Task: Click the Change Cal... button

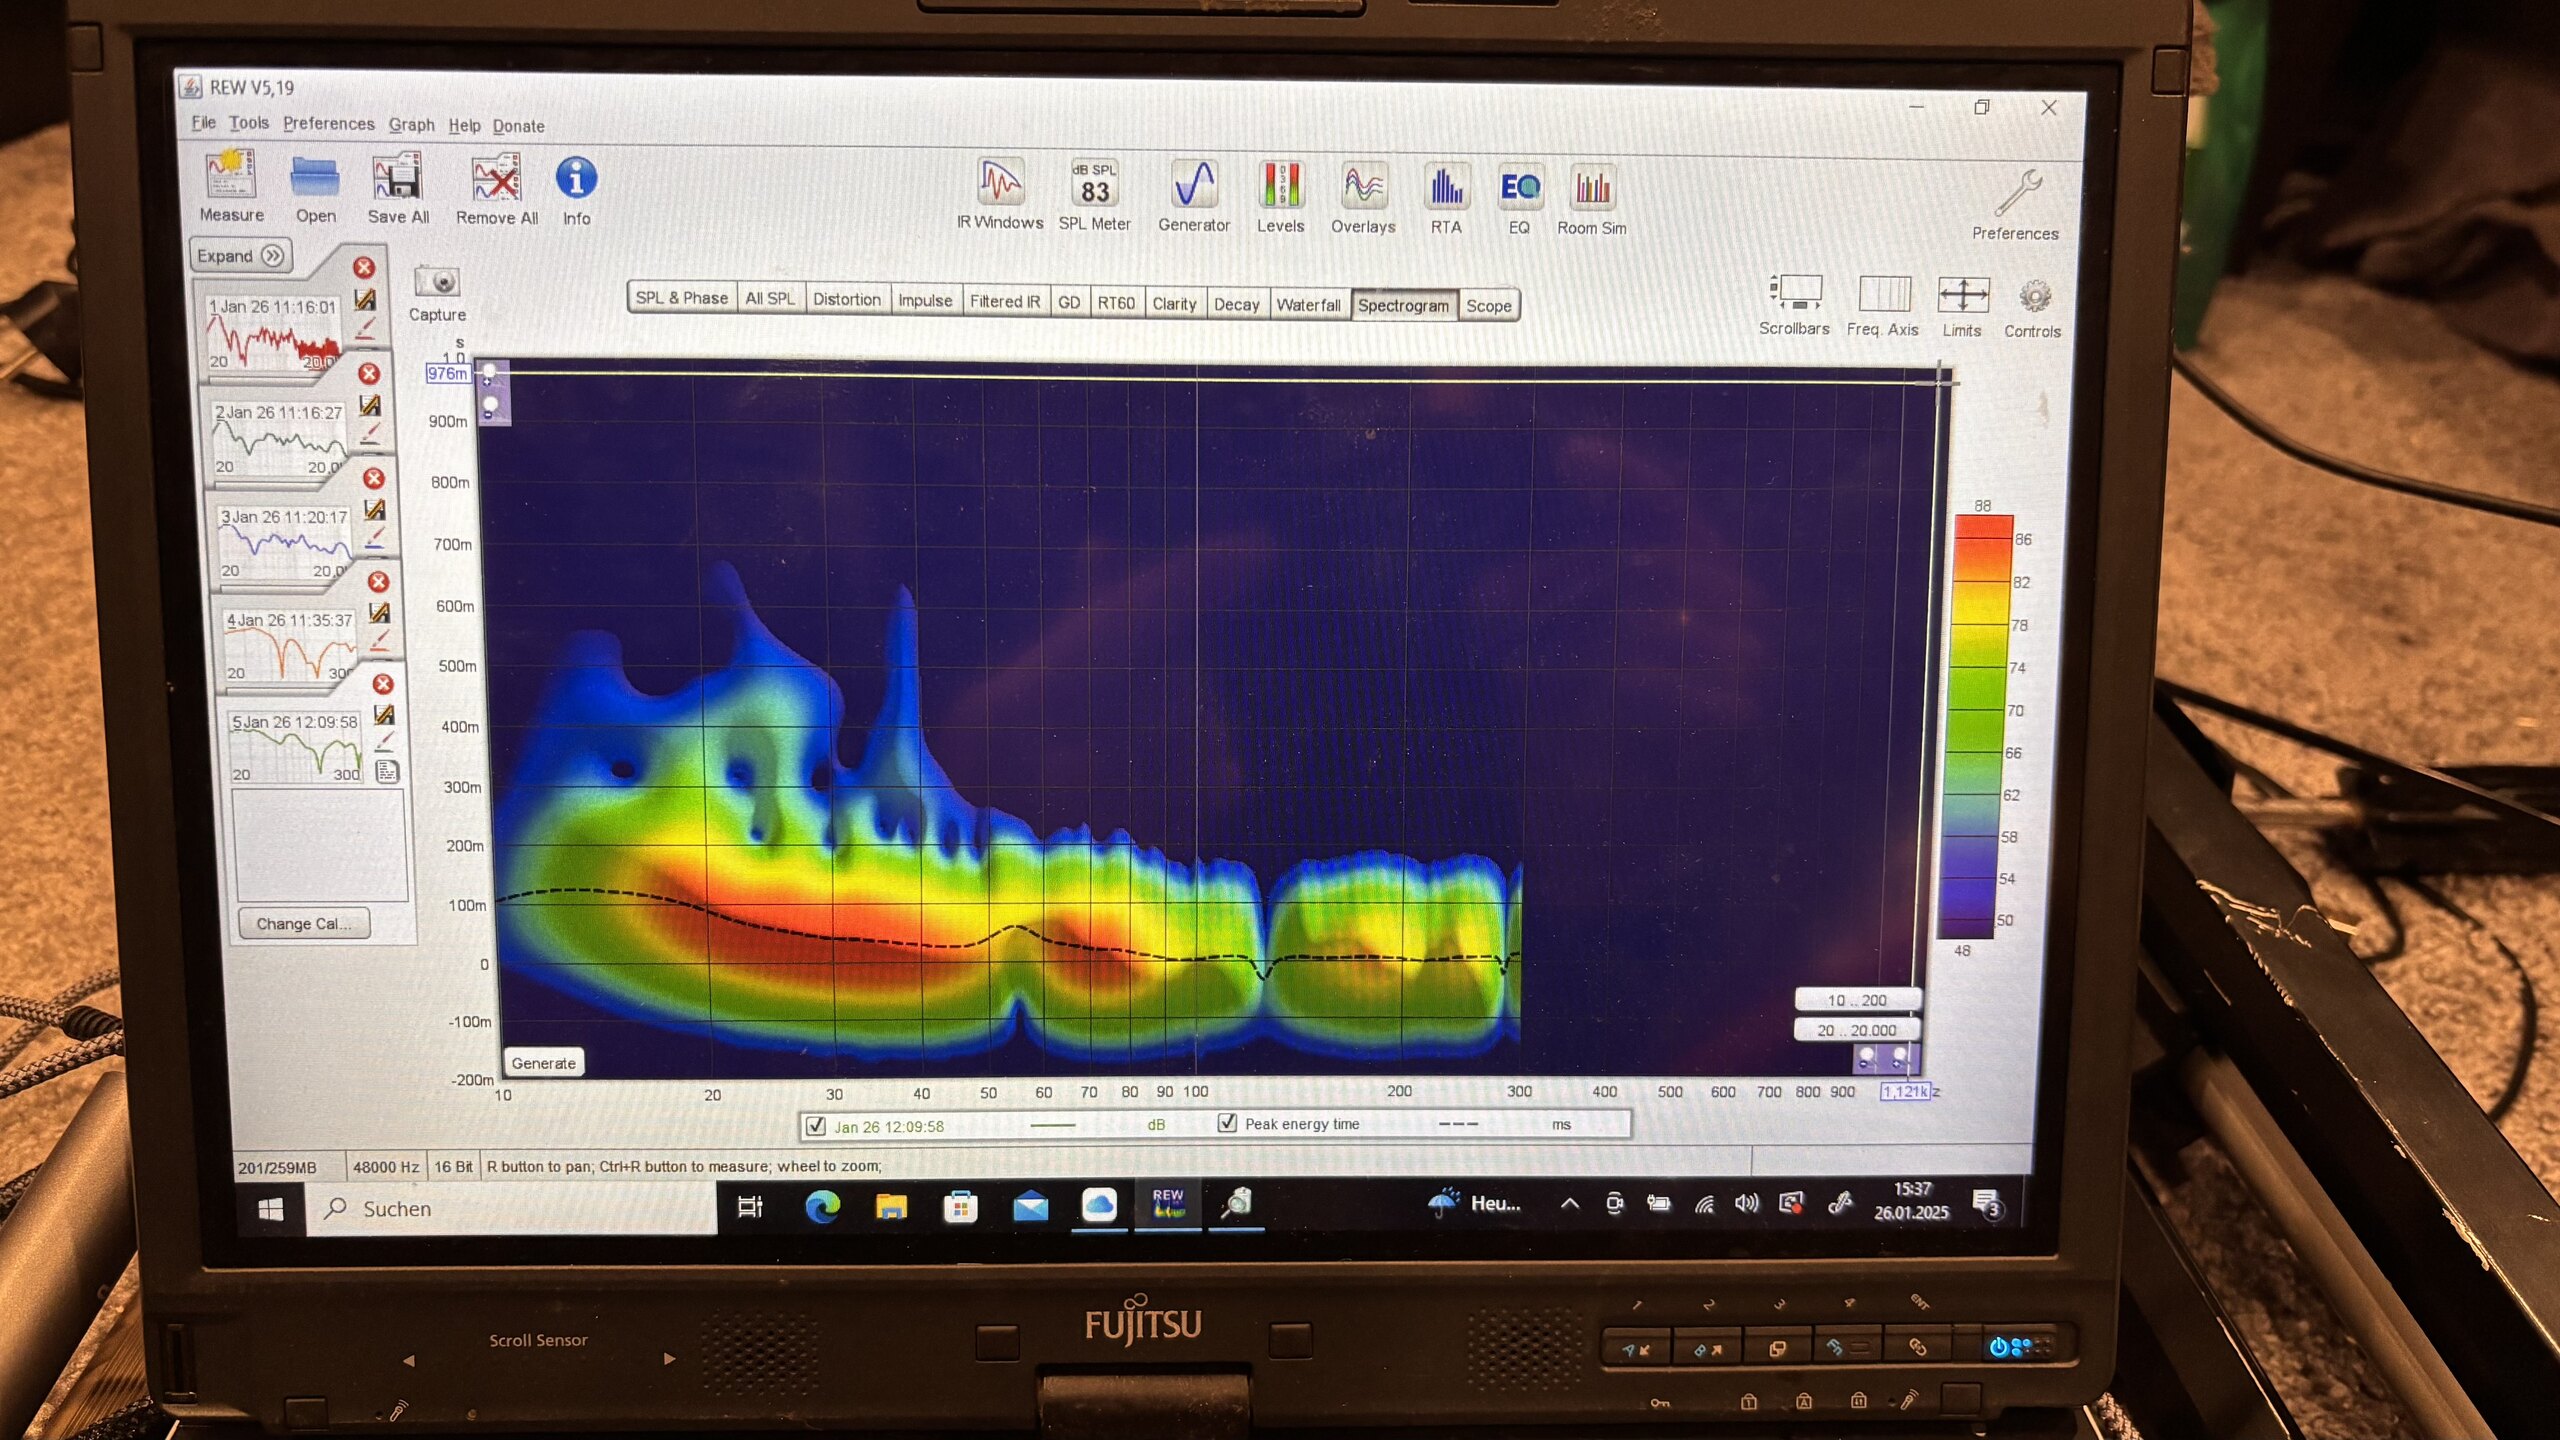Action: (303, 923)
